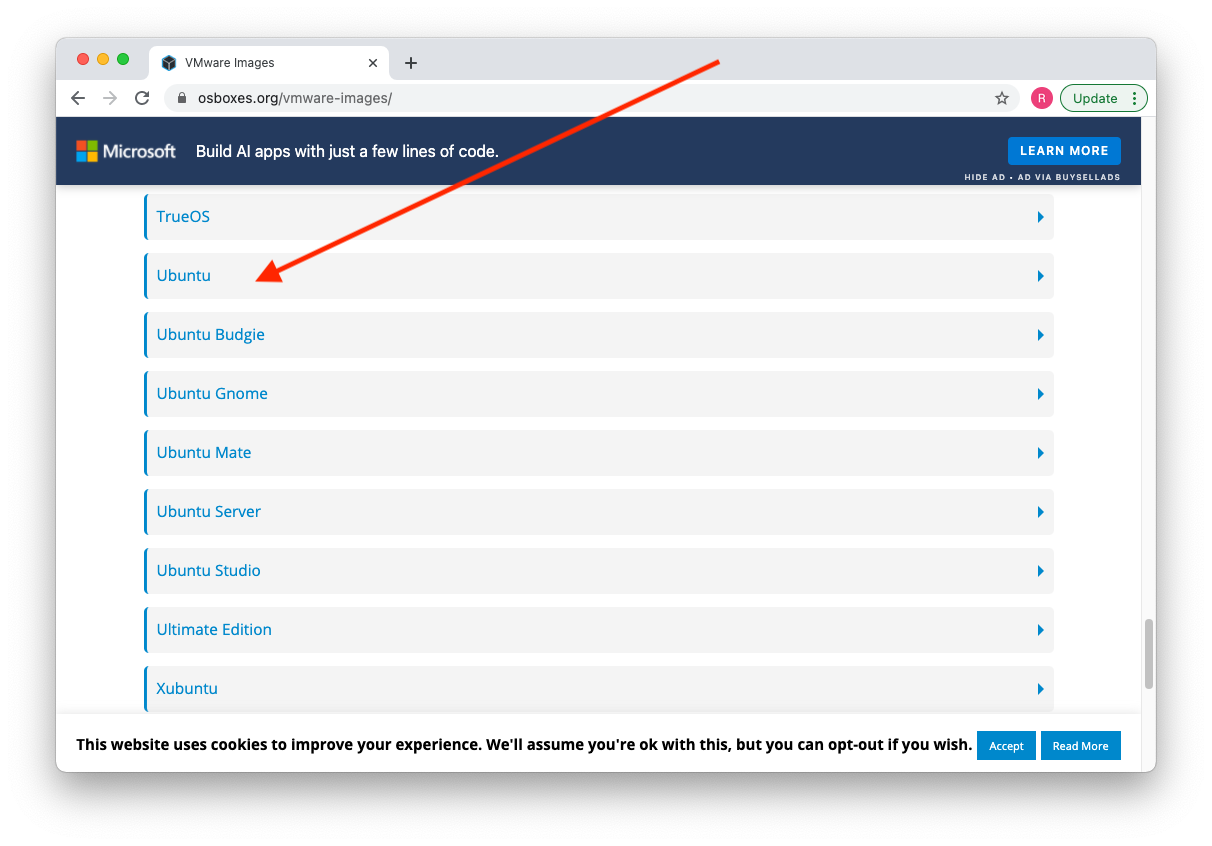1212x846 pixels.
Task: Reload the page with refresh icon
Action: coord(142,98)
